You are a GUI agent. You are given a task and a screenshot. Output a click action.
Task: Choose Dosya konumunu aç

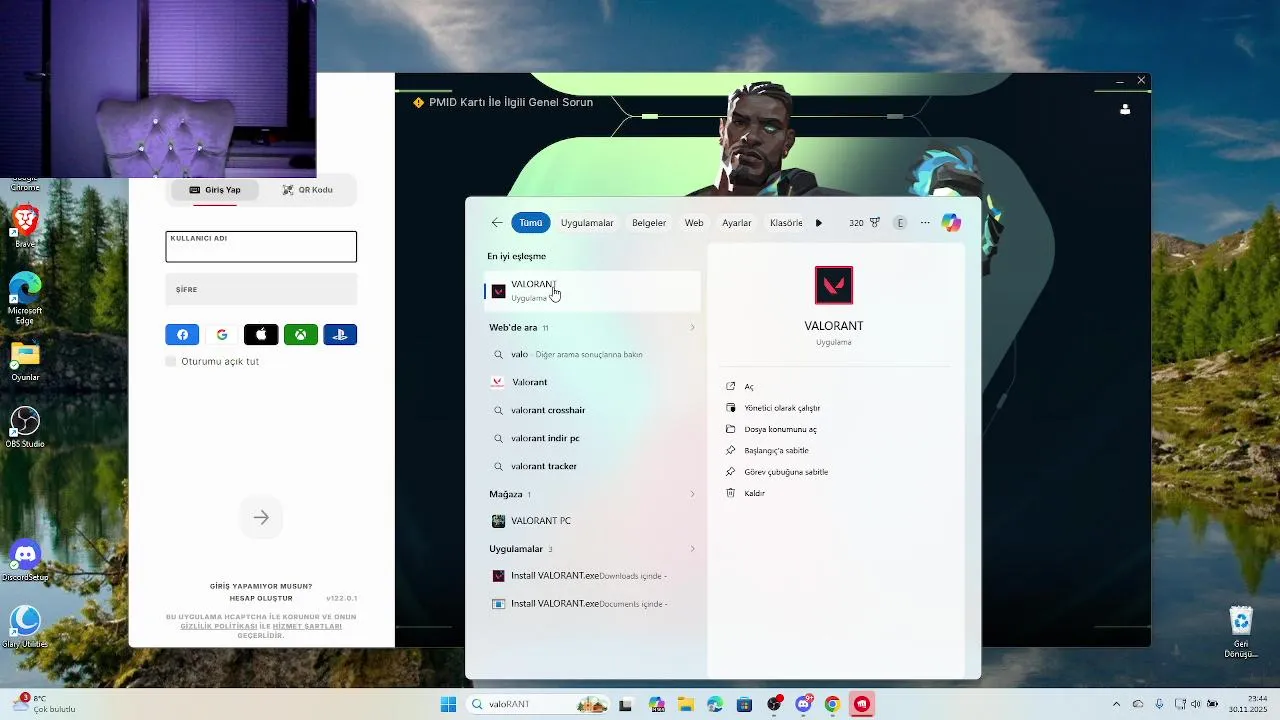(x=771, y=429)
